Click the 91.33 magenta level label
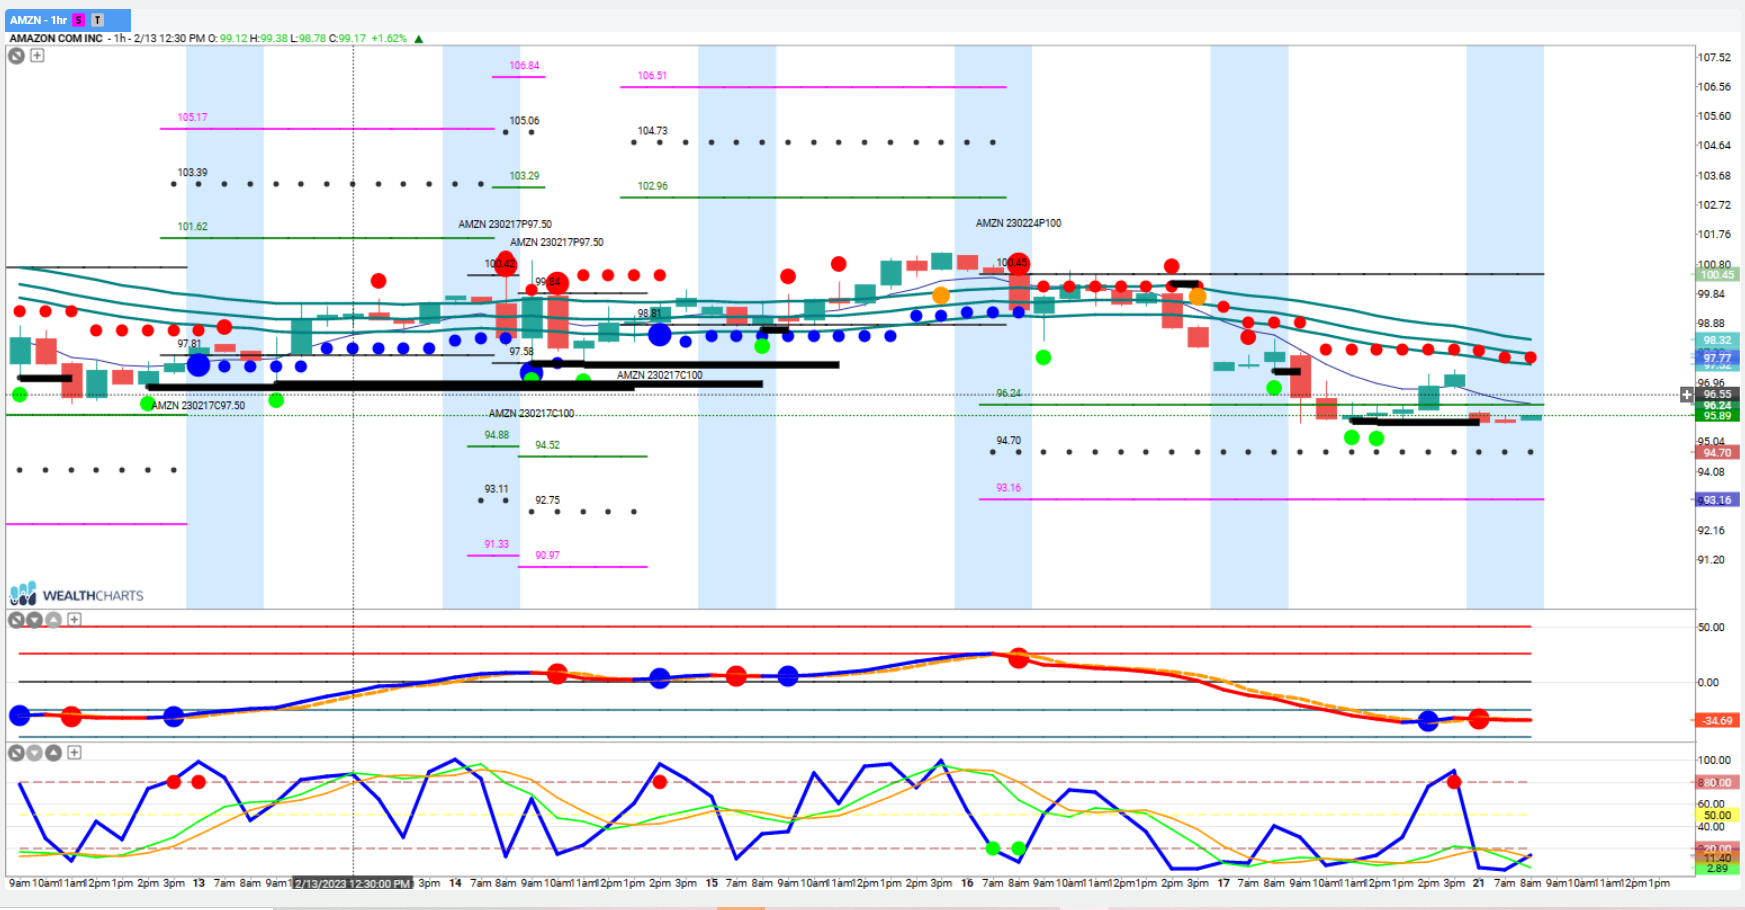The image size is (1745, 910). coord(496,544)
